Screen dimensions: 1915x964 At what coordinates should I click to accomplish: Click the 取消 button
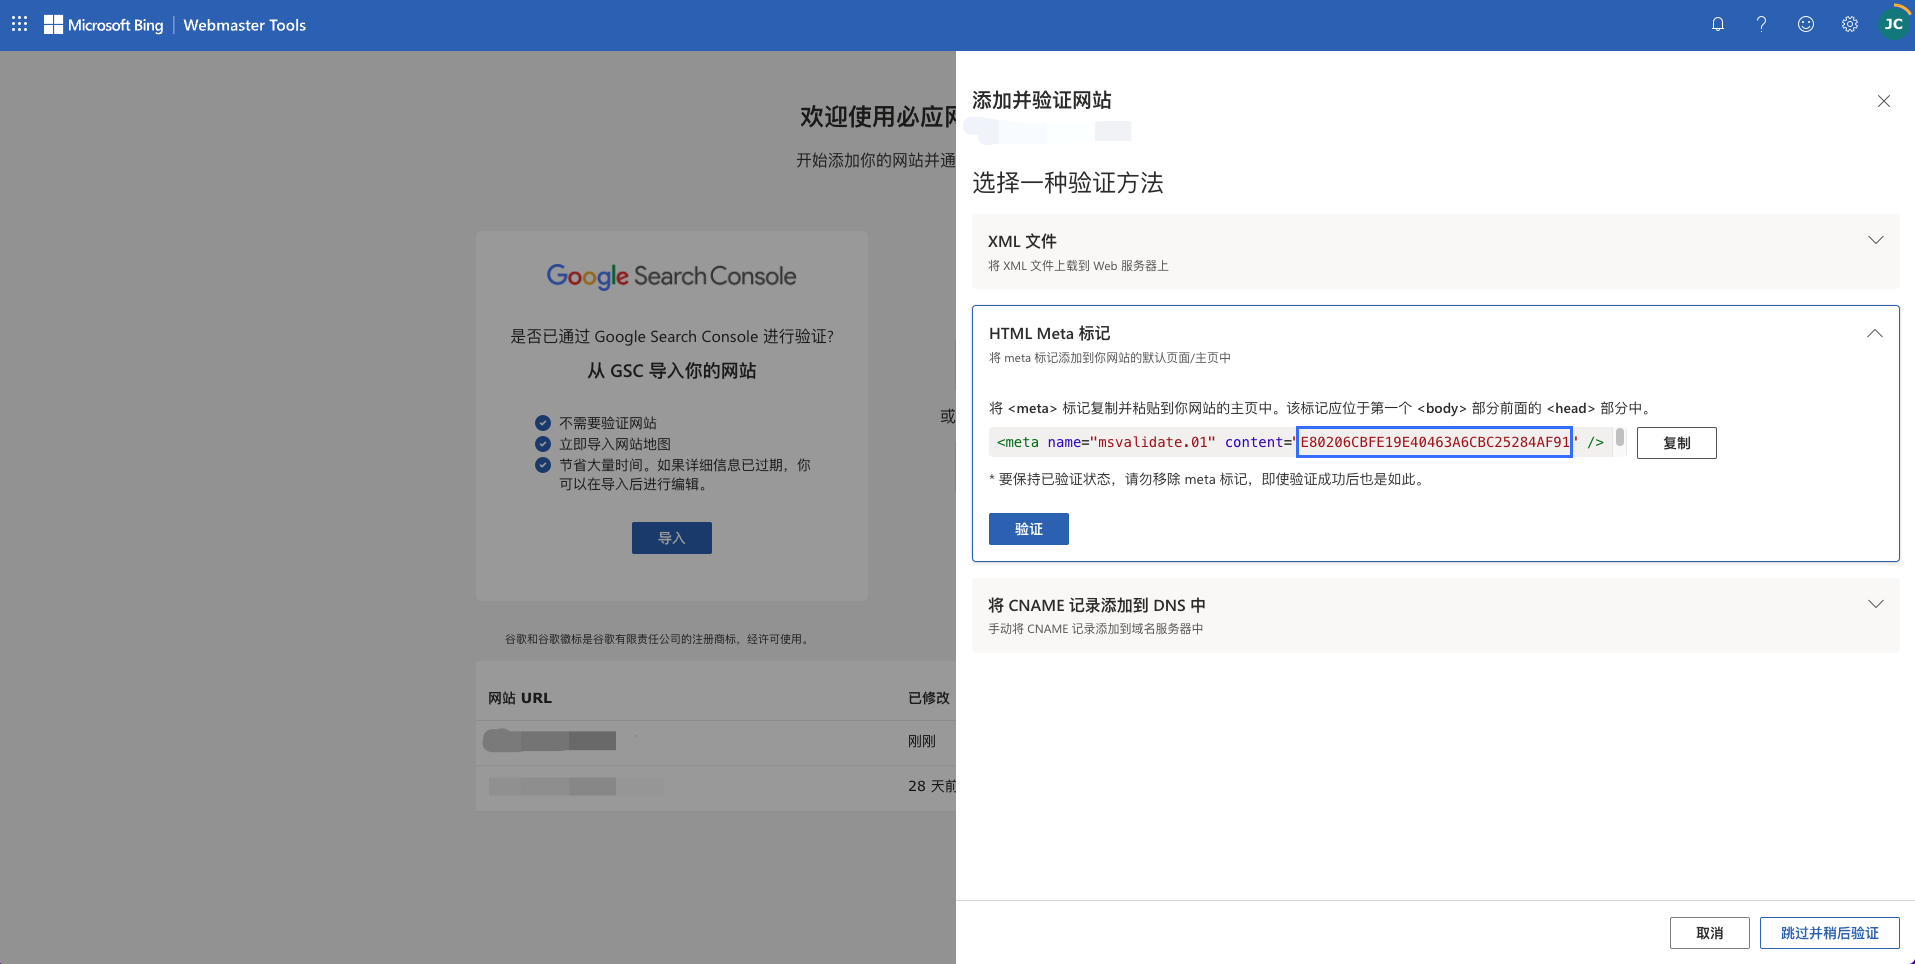[x=1710, y=933]
